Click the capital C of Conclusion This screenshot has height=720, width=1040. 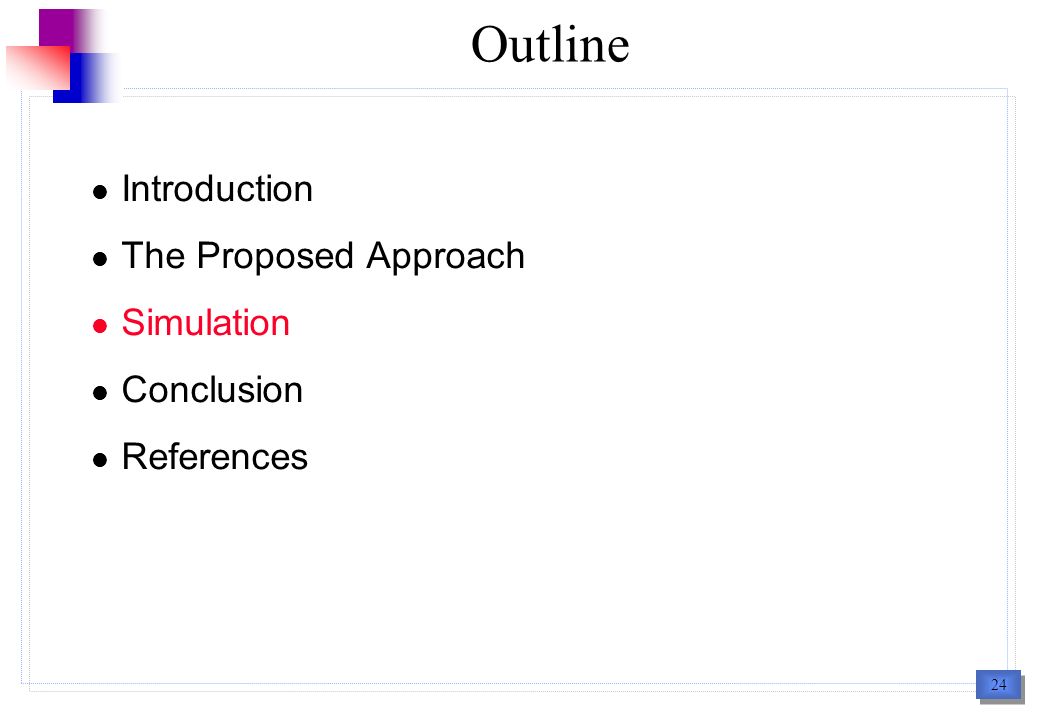pyautogui.click(x=136, y=389)
